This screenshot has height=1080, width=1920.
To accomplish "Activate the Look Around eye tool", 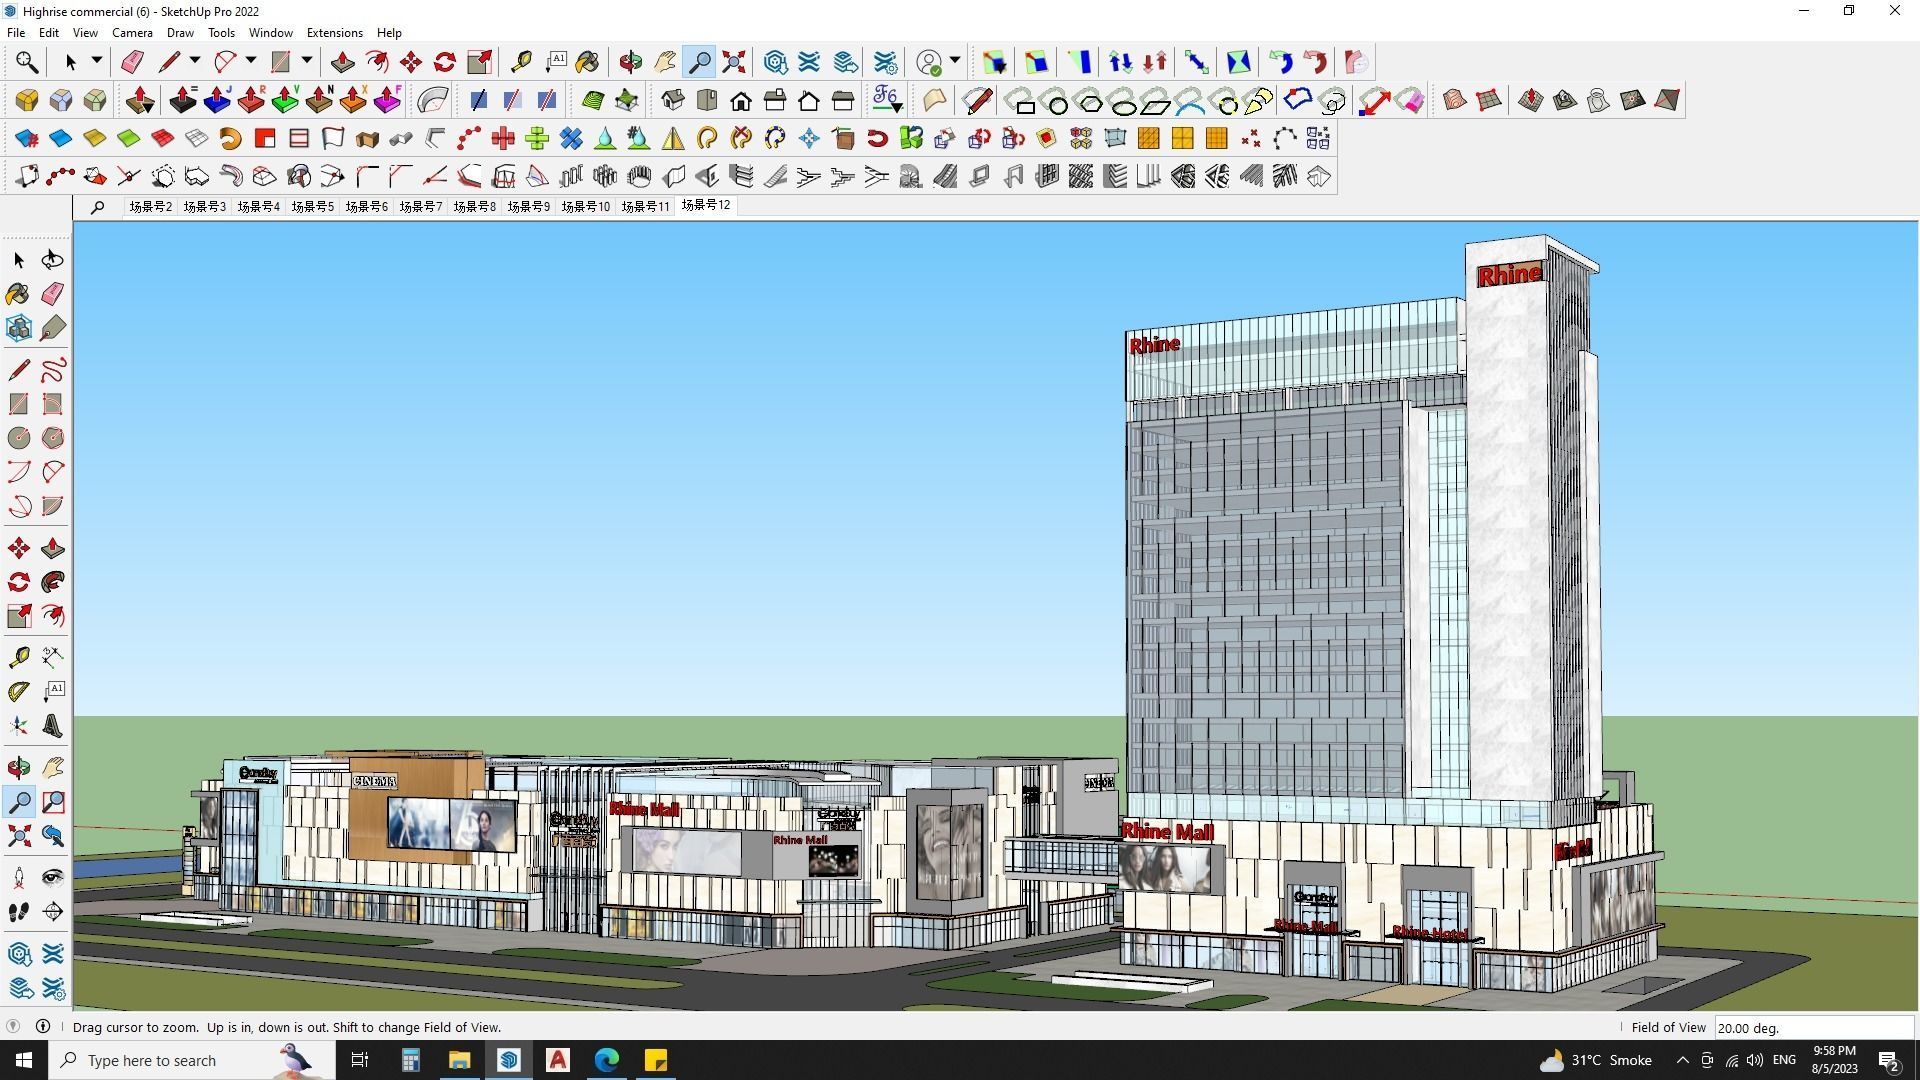I will point(53,878).
